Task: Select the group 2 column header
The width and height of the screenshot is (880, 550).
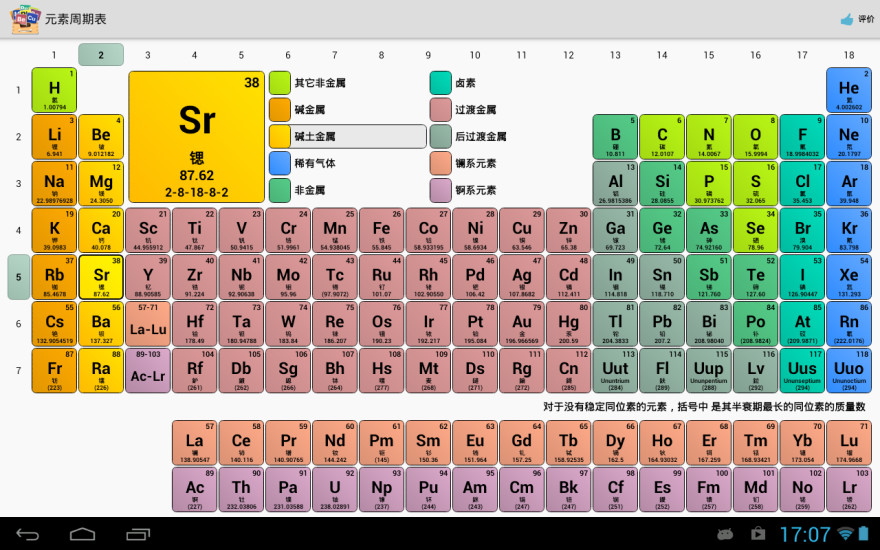Action: coord(101,55)
